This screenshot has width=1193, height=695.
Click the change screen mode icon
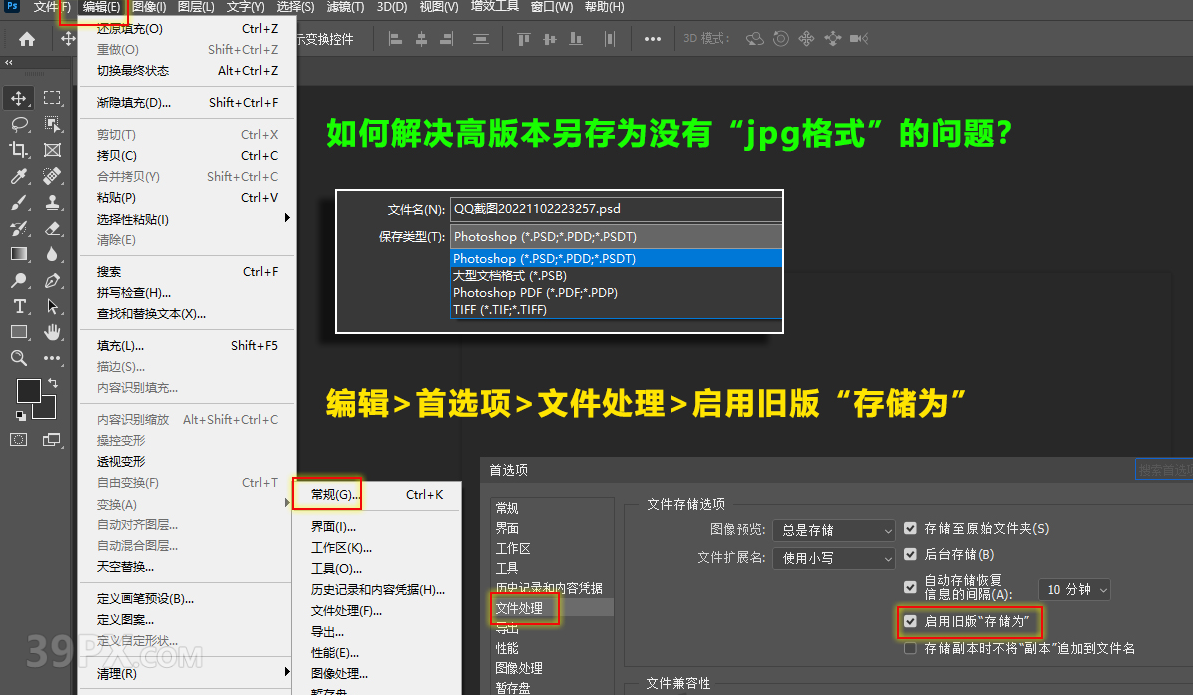point(52,439)
